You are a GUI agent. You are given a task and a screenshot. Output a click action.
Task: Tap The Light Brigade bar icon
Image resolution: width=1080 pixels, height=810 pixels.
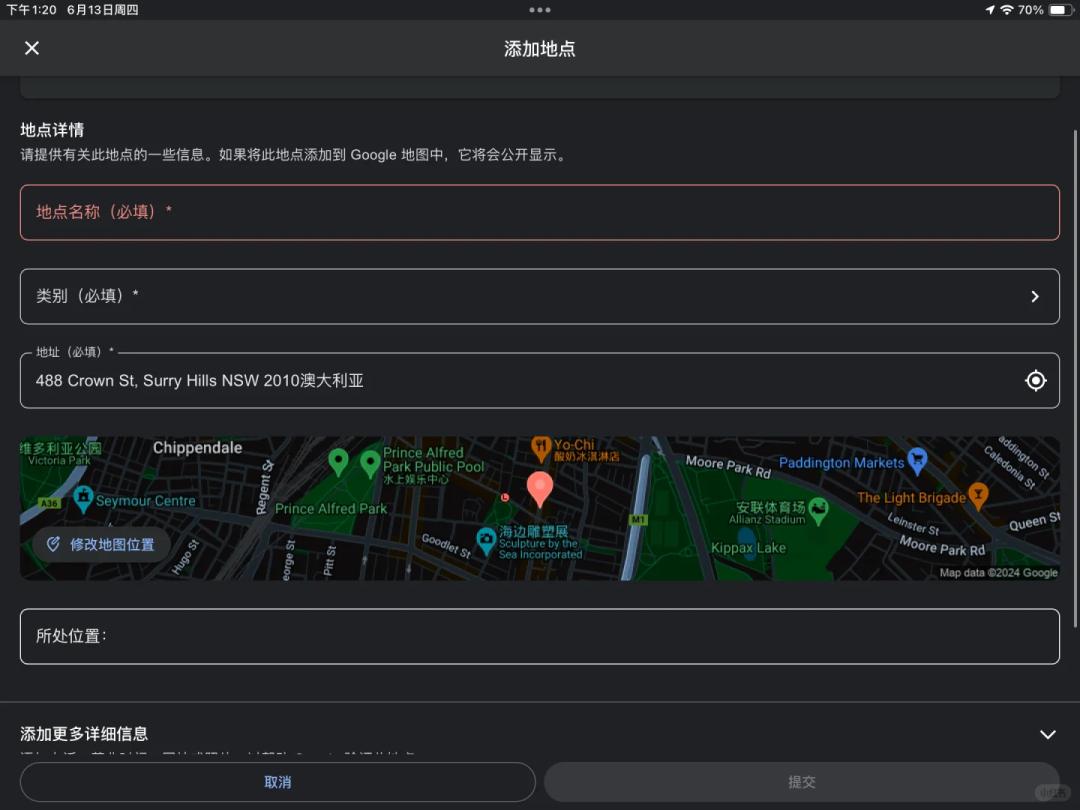tap(979, 494)
